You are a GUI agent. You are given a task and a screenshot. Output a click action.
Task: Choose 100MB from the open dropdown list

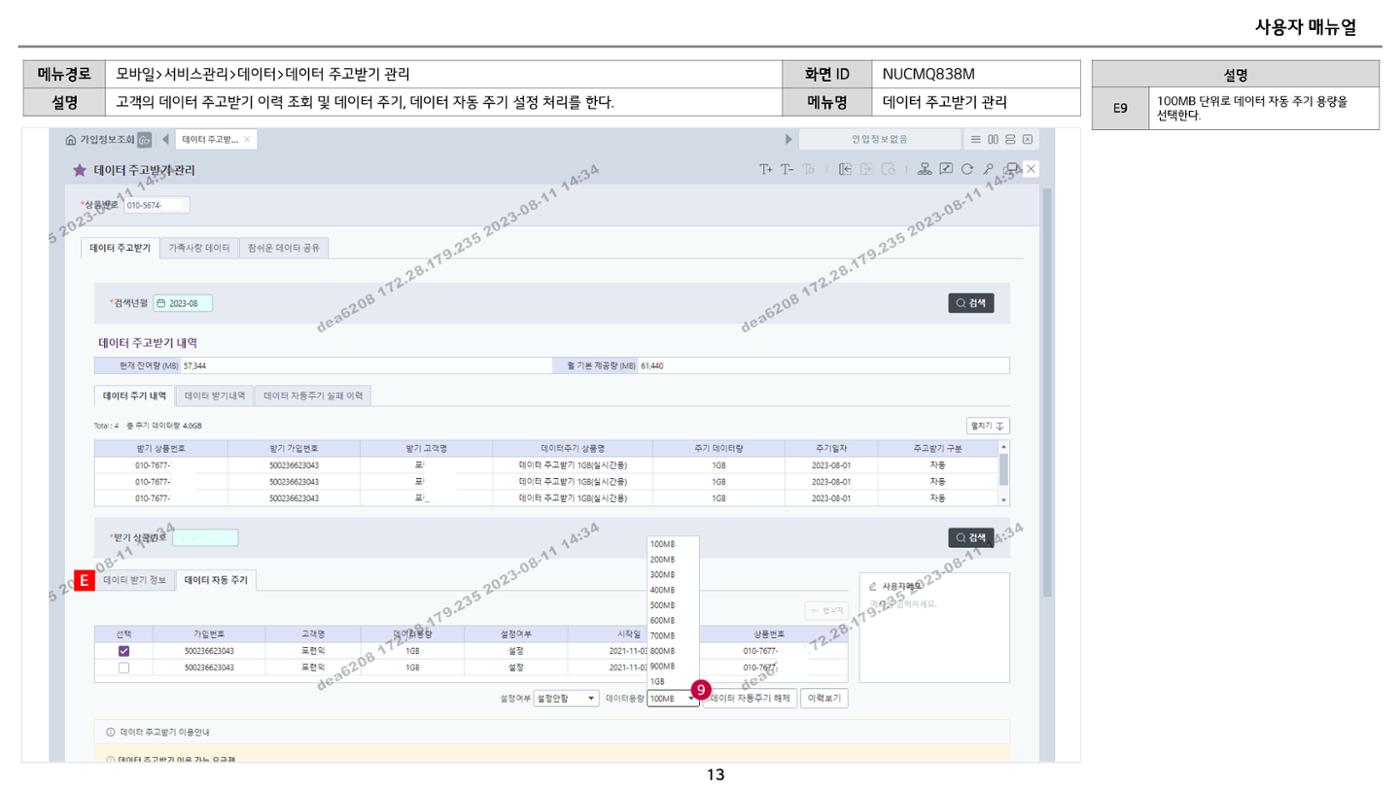pyautogui.click(x=673, y=545)
